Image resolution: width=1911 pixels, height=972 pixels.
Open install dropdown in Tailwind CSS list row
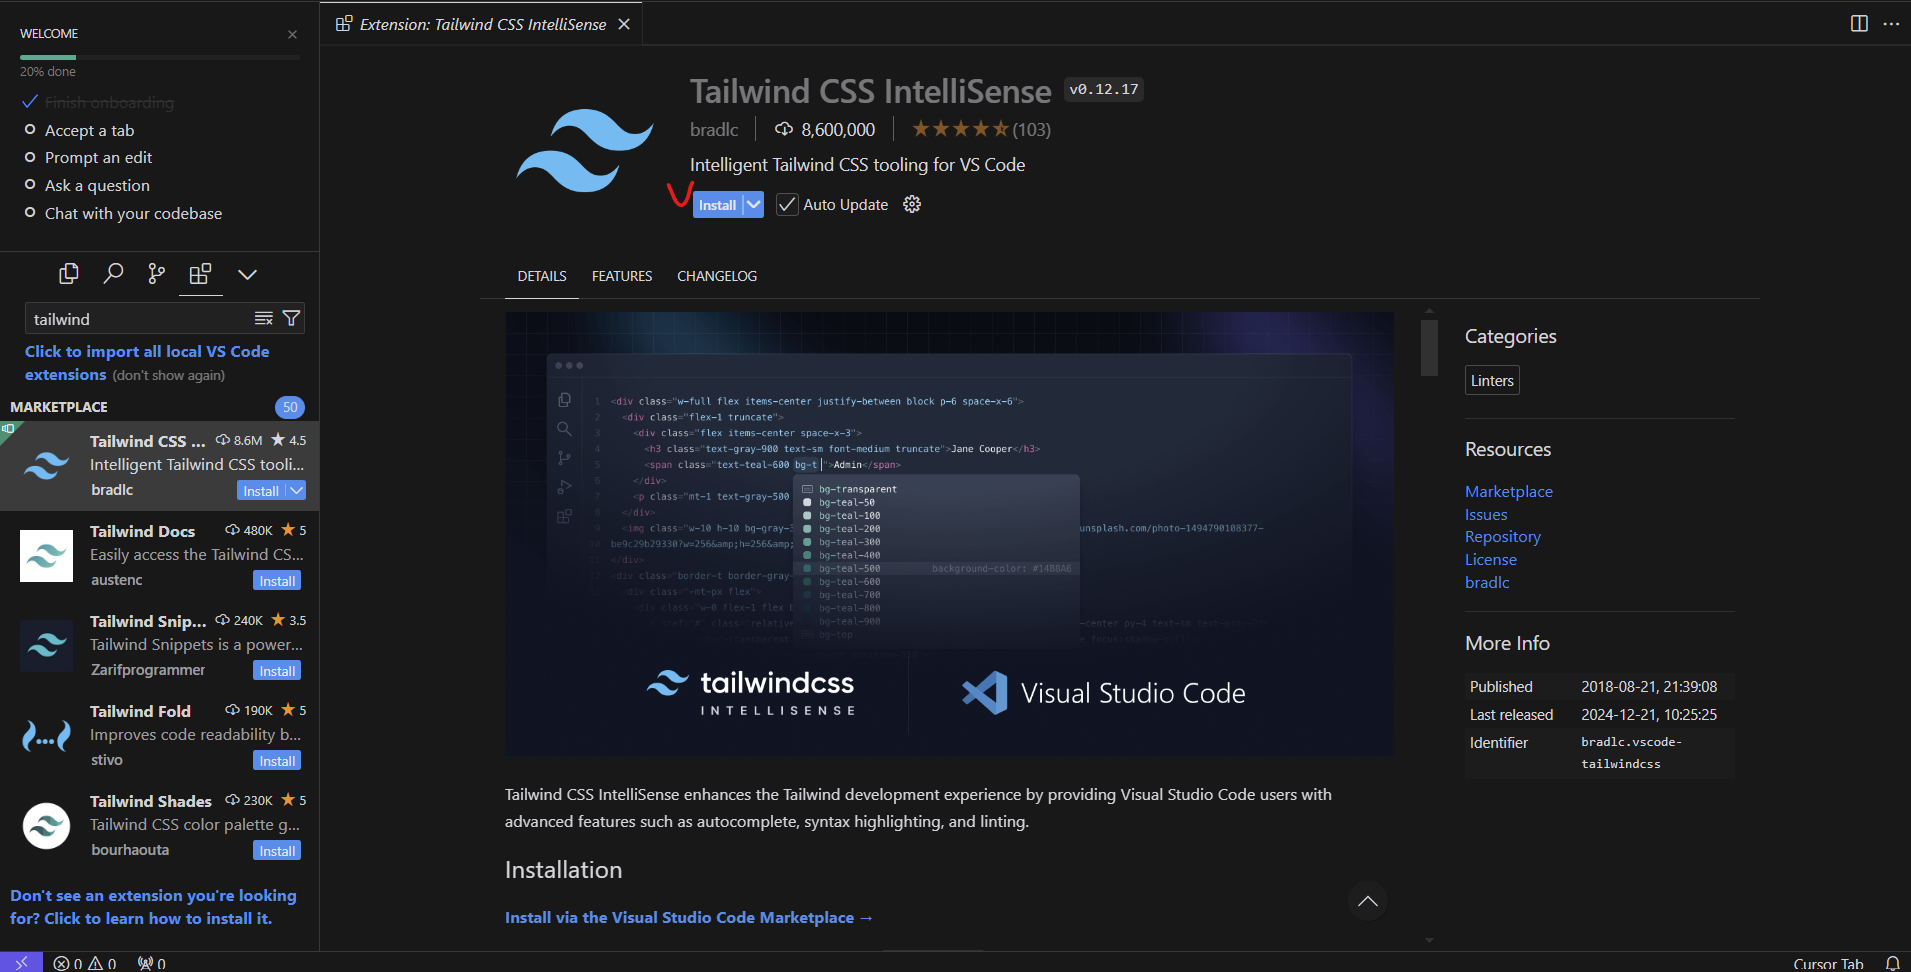point(296,491)
